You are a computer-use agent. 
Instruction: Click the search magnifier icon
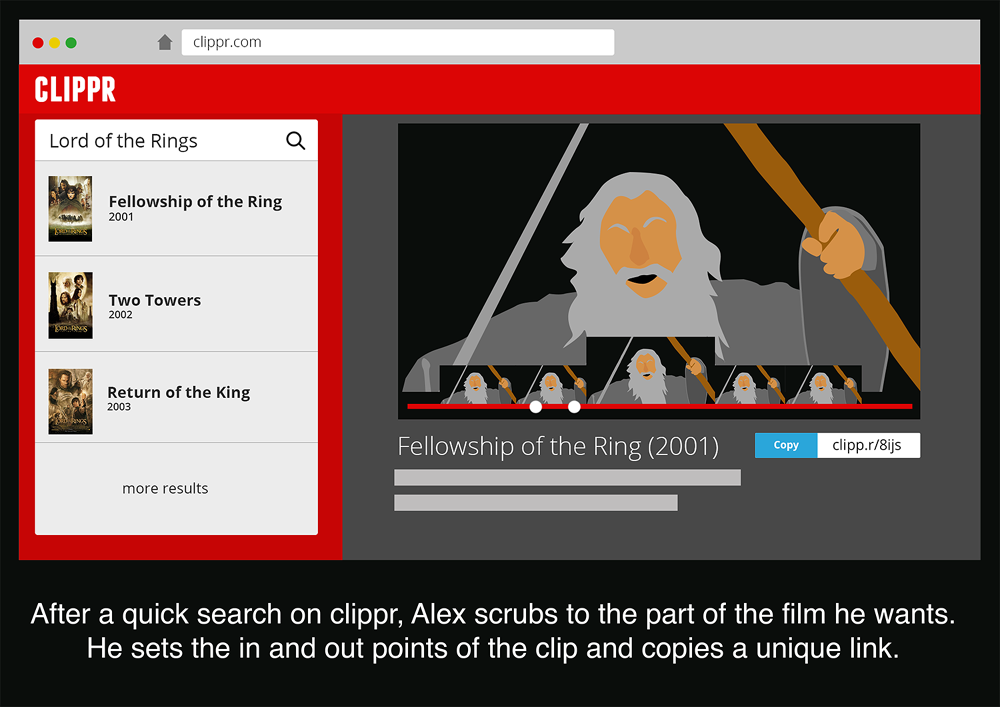[x=295, y=141]
